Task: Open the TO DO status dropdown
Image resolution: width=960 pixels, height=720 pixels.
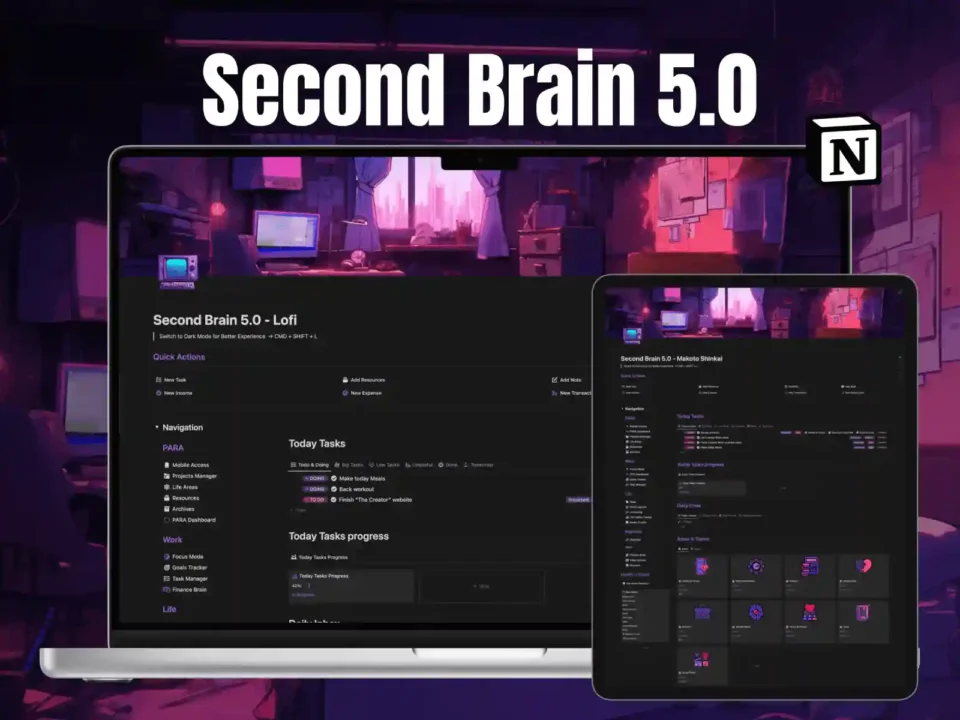Action: pos(315,499)
